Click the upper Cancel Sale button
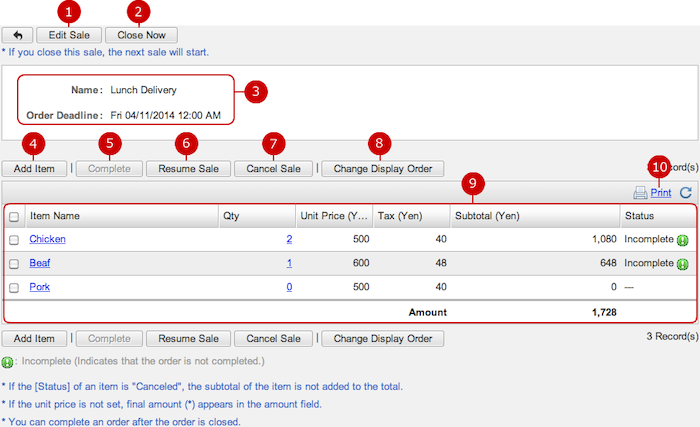Screen dimensions: 700x427 273,169
